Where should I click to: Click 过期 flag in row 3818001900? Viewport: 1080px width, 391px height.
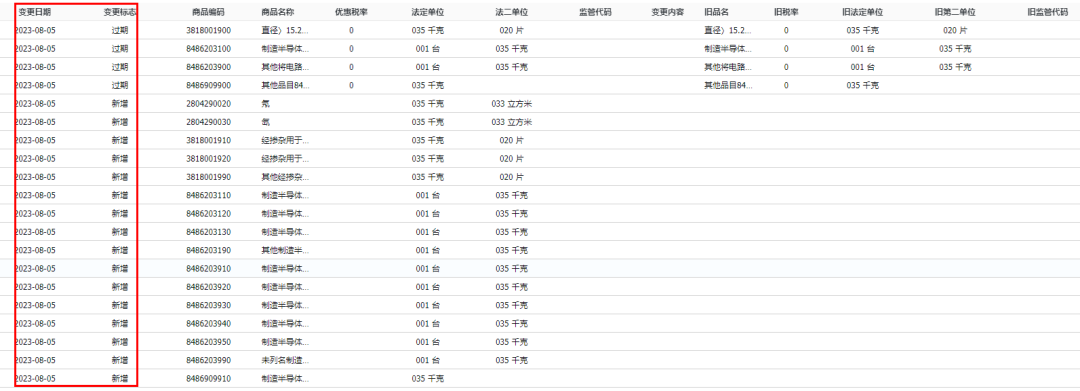(x=120, y=30)
